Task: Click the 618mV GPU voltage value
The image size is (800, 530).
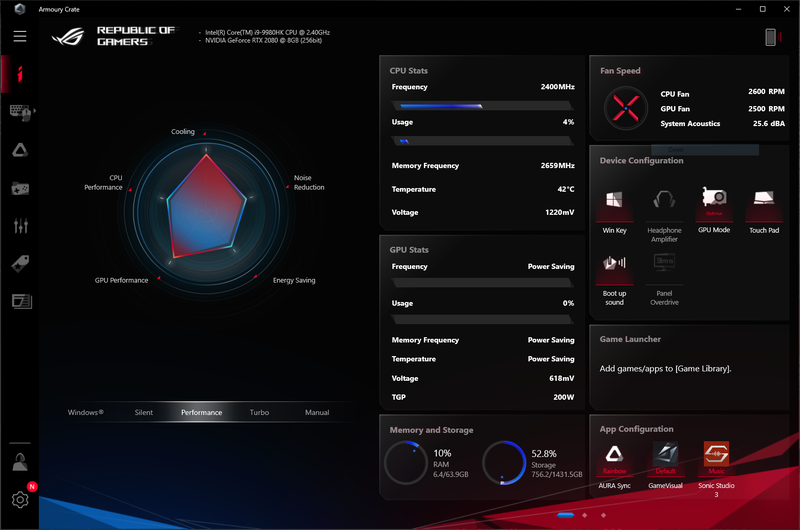Action: tap(562, 378)
